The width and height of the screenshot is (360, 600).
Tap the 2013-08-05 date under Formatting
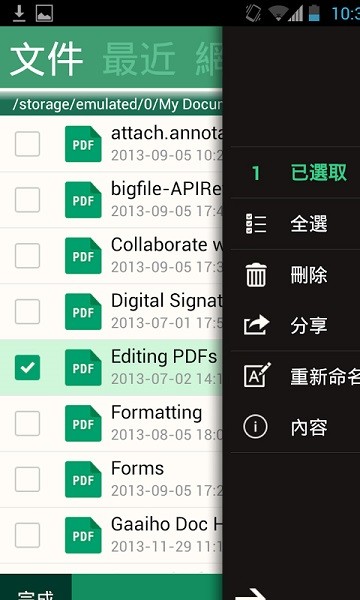point(167,435)
